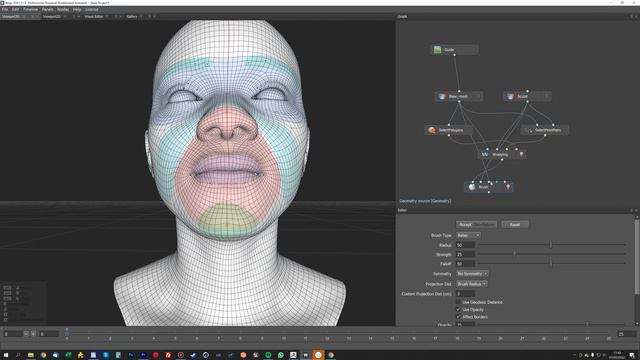This screenshot has height=360, width=640.
Task: Switch to the Gallery tab
Action: point(132,17)
